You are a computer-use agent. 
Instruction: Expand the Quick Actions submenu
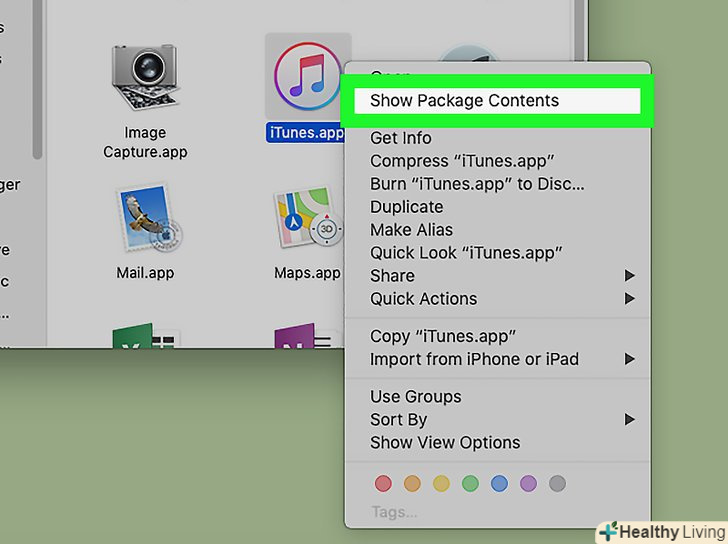pyautogui.click(x=497, y=298)
